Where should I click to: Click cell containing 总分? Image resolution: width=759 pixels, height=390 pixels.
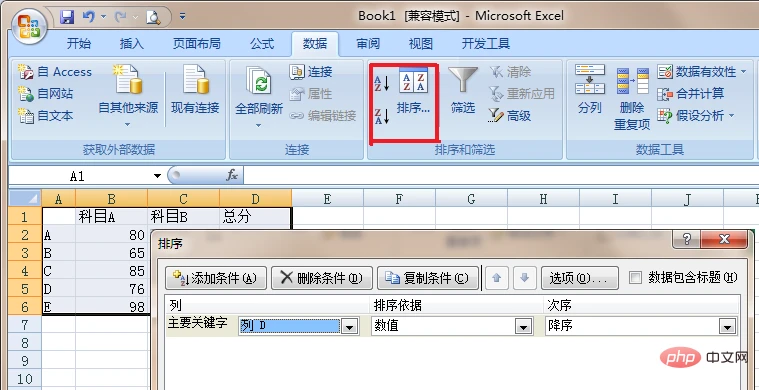pyautogui.click(x=255, y=217)
